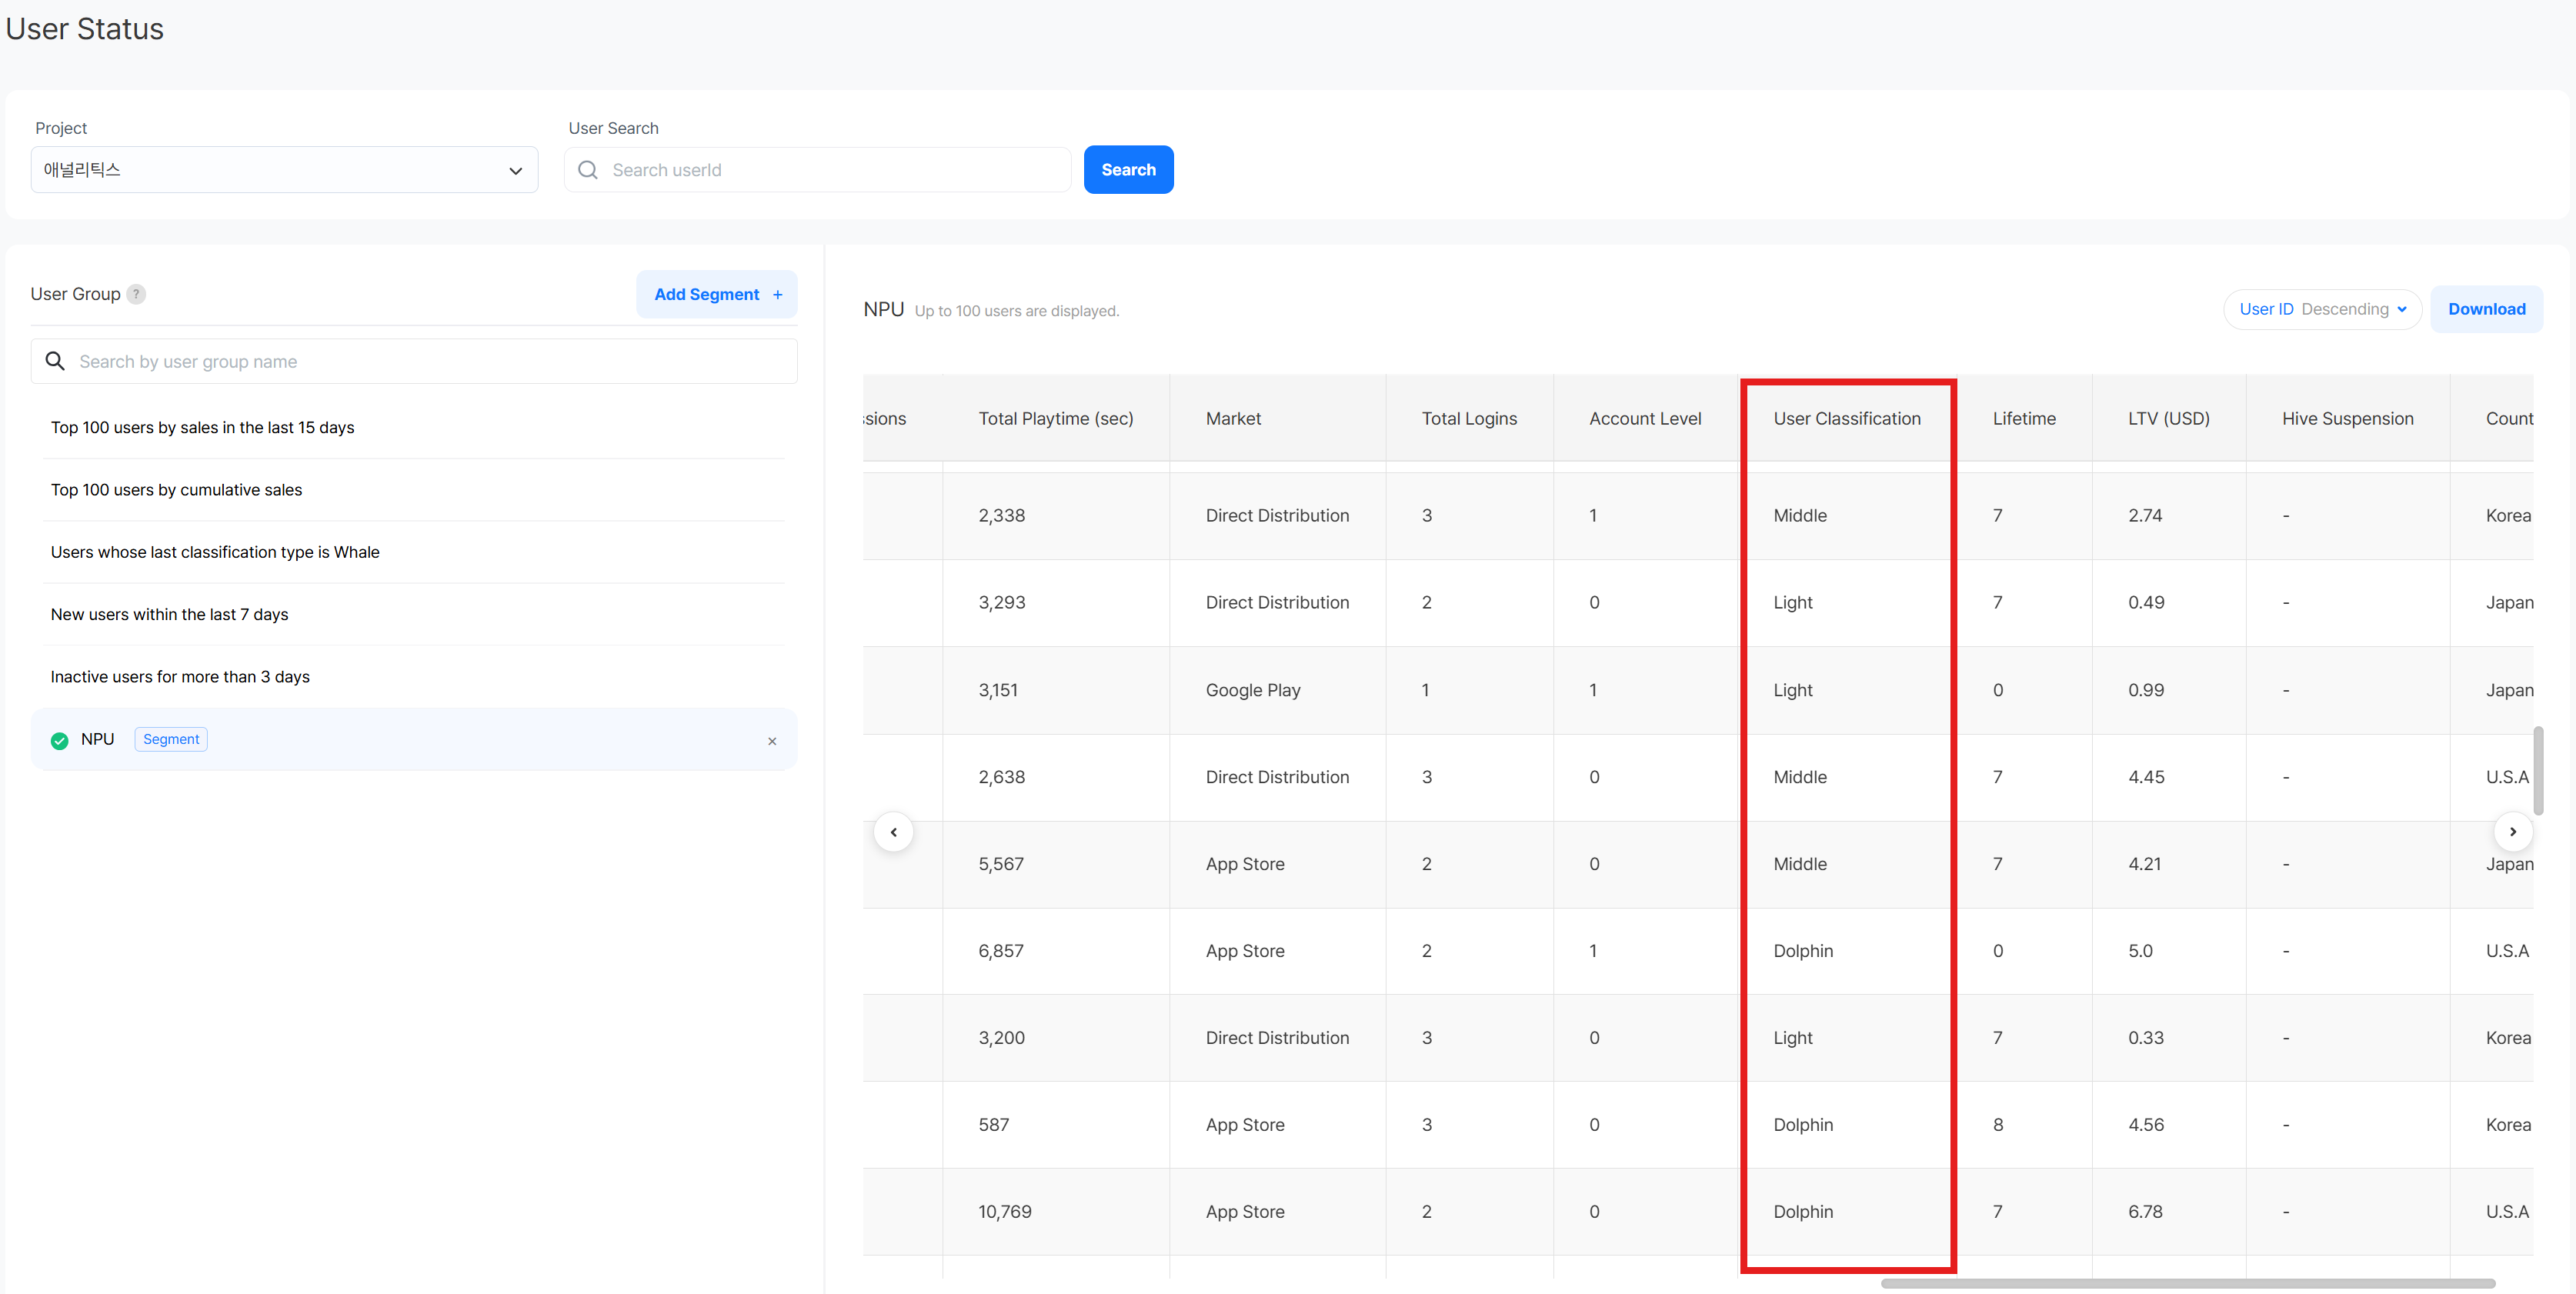2576x1294 pixels.
Task: Select New users within the last 7 days
Action: pyautogui.click(x=413, y=614)
